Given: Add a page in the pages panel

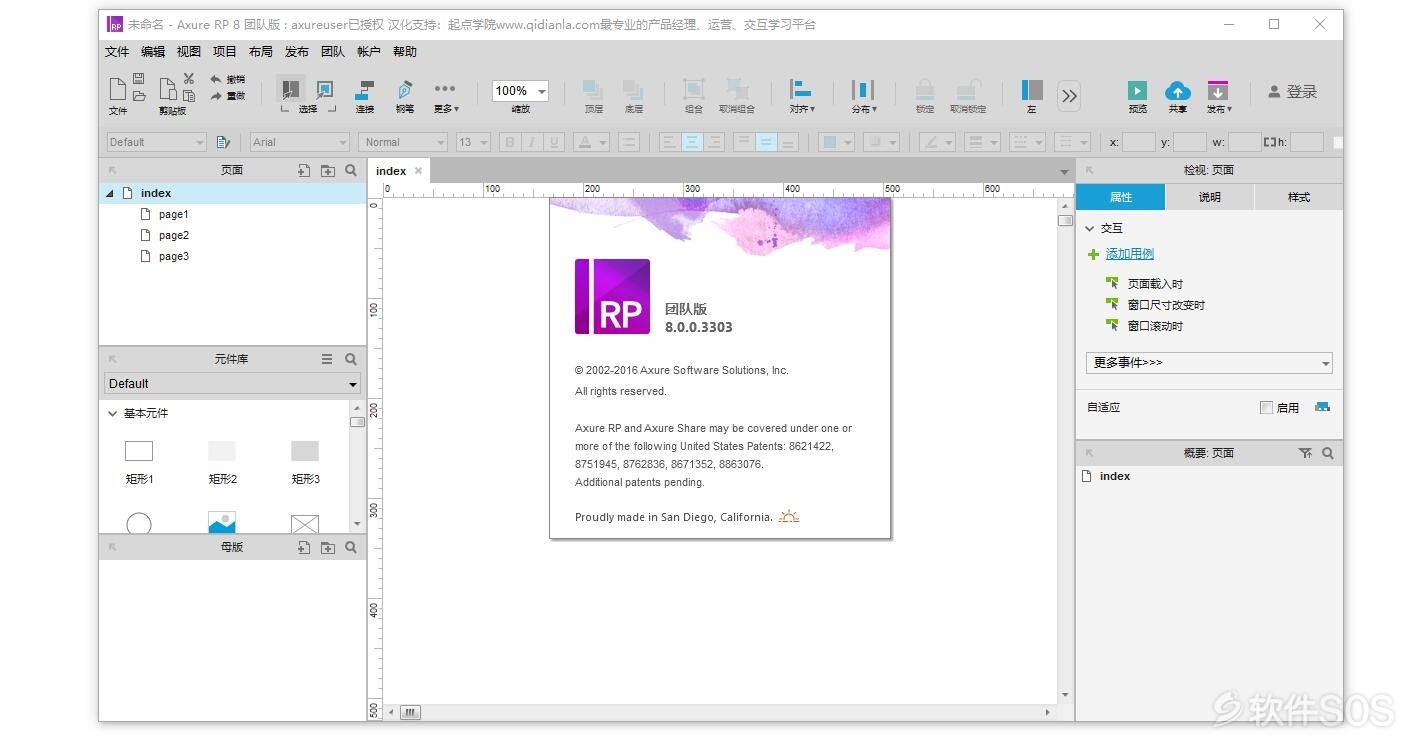Looking at the screenshot, I should [x=304, y=170].
